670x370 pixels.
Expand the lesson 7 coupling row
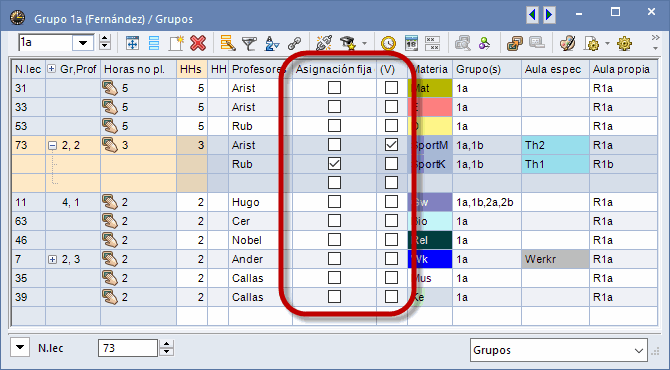pyautogui.click(x=52, y=259)
